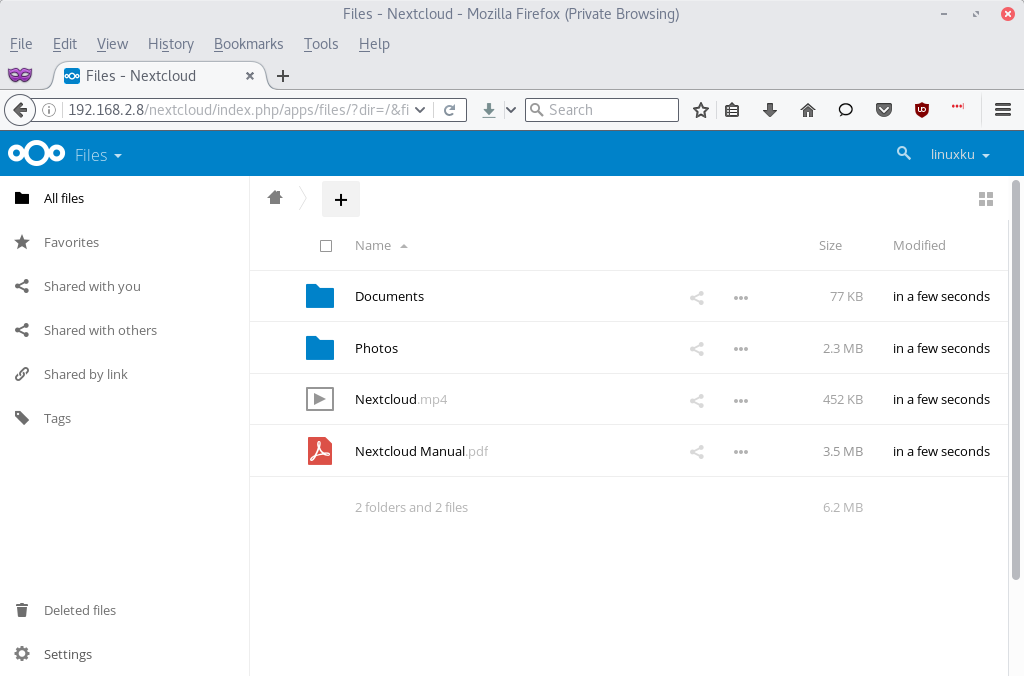The width and height of the screenshot is (1024, 676).
Task: Click the site information icon
Action: tap(48, 110)
